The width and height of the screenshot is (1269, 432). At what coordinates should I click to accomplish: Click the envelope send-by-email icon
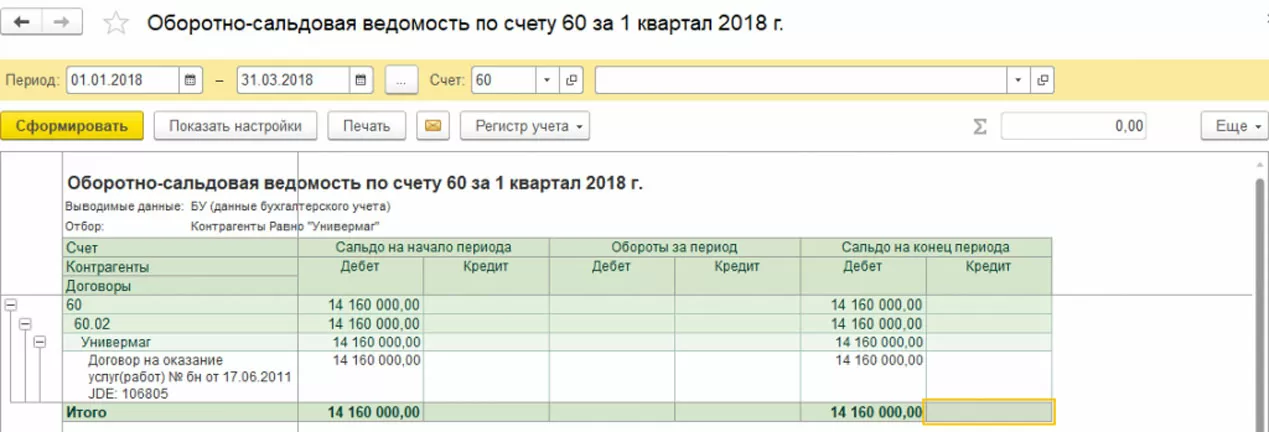point(433,126)
